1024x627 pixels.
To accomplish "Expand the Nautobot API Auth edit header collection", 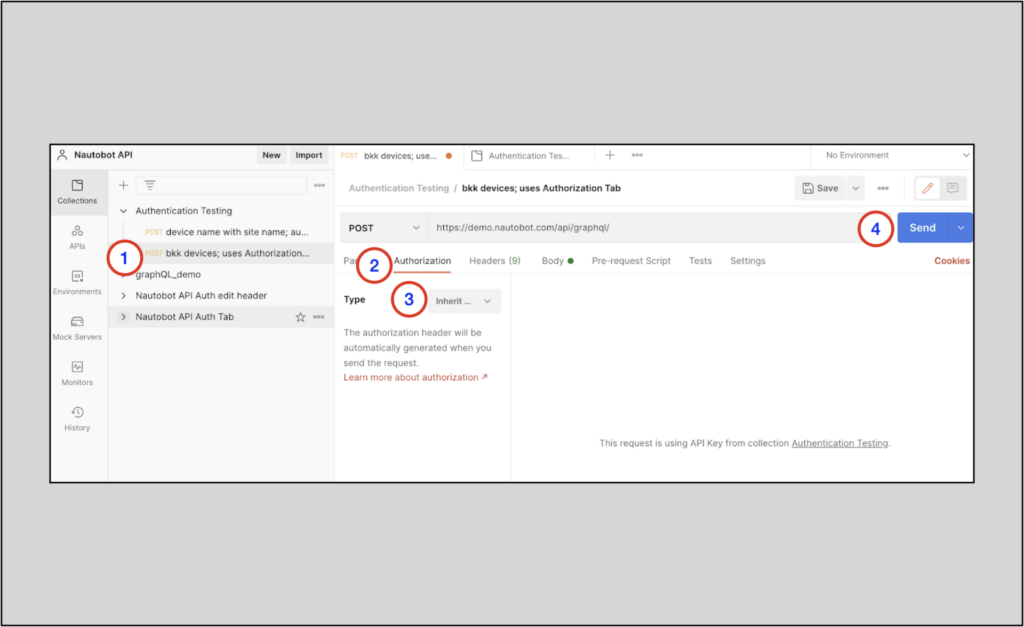I will pos(123,296).
